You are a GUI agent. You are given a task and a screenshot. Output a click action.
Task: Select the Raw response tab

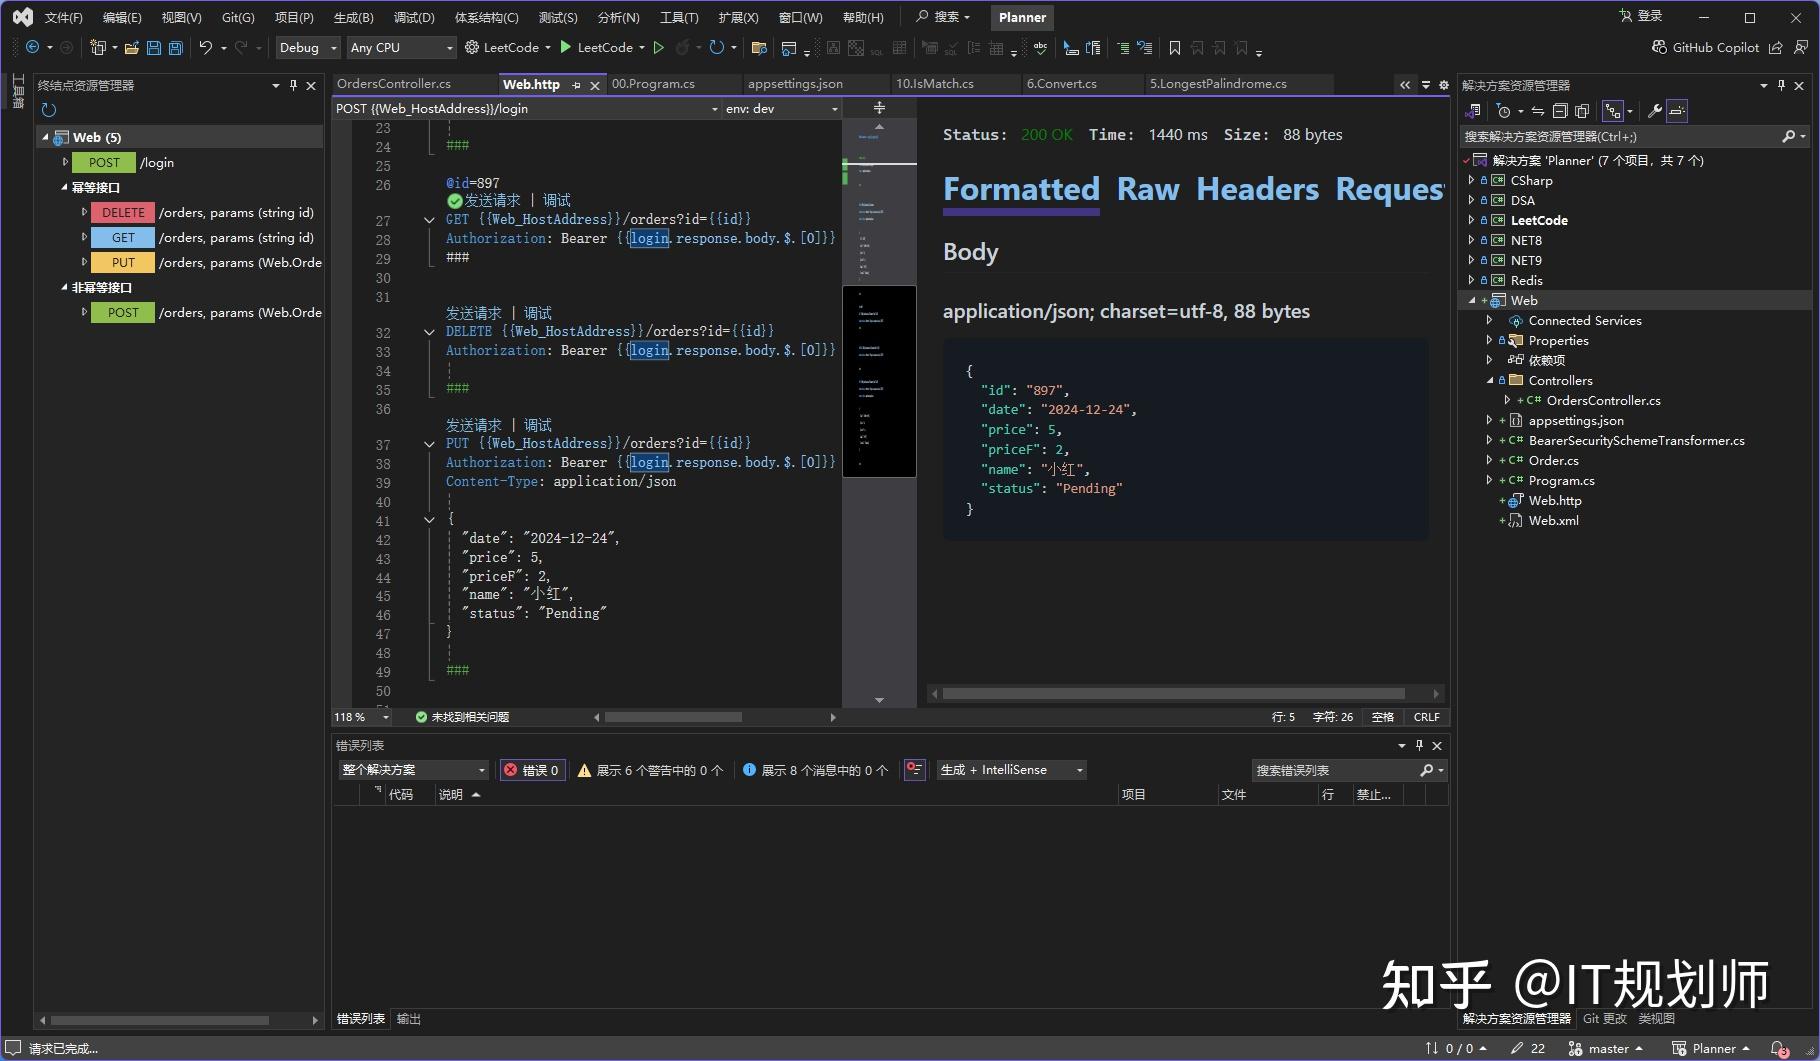[1148, 189]
